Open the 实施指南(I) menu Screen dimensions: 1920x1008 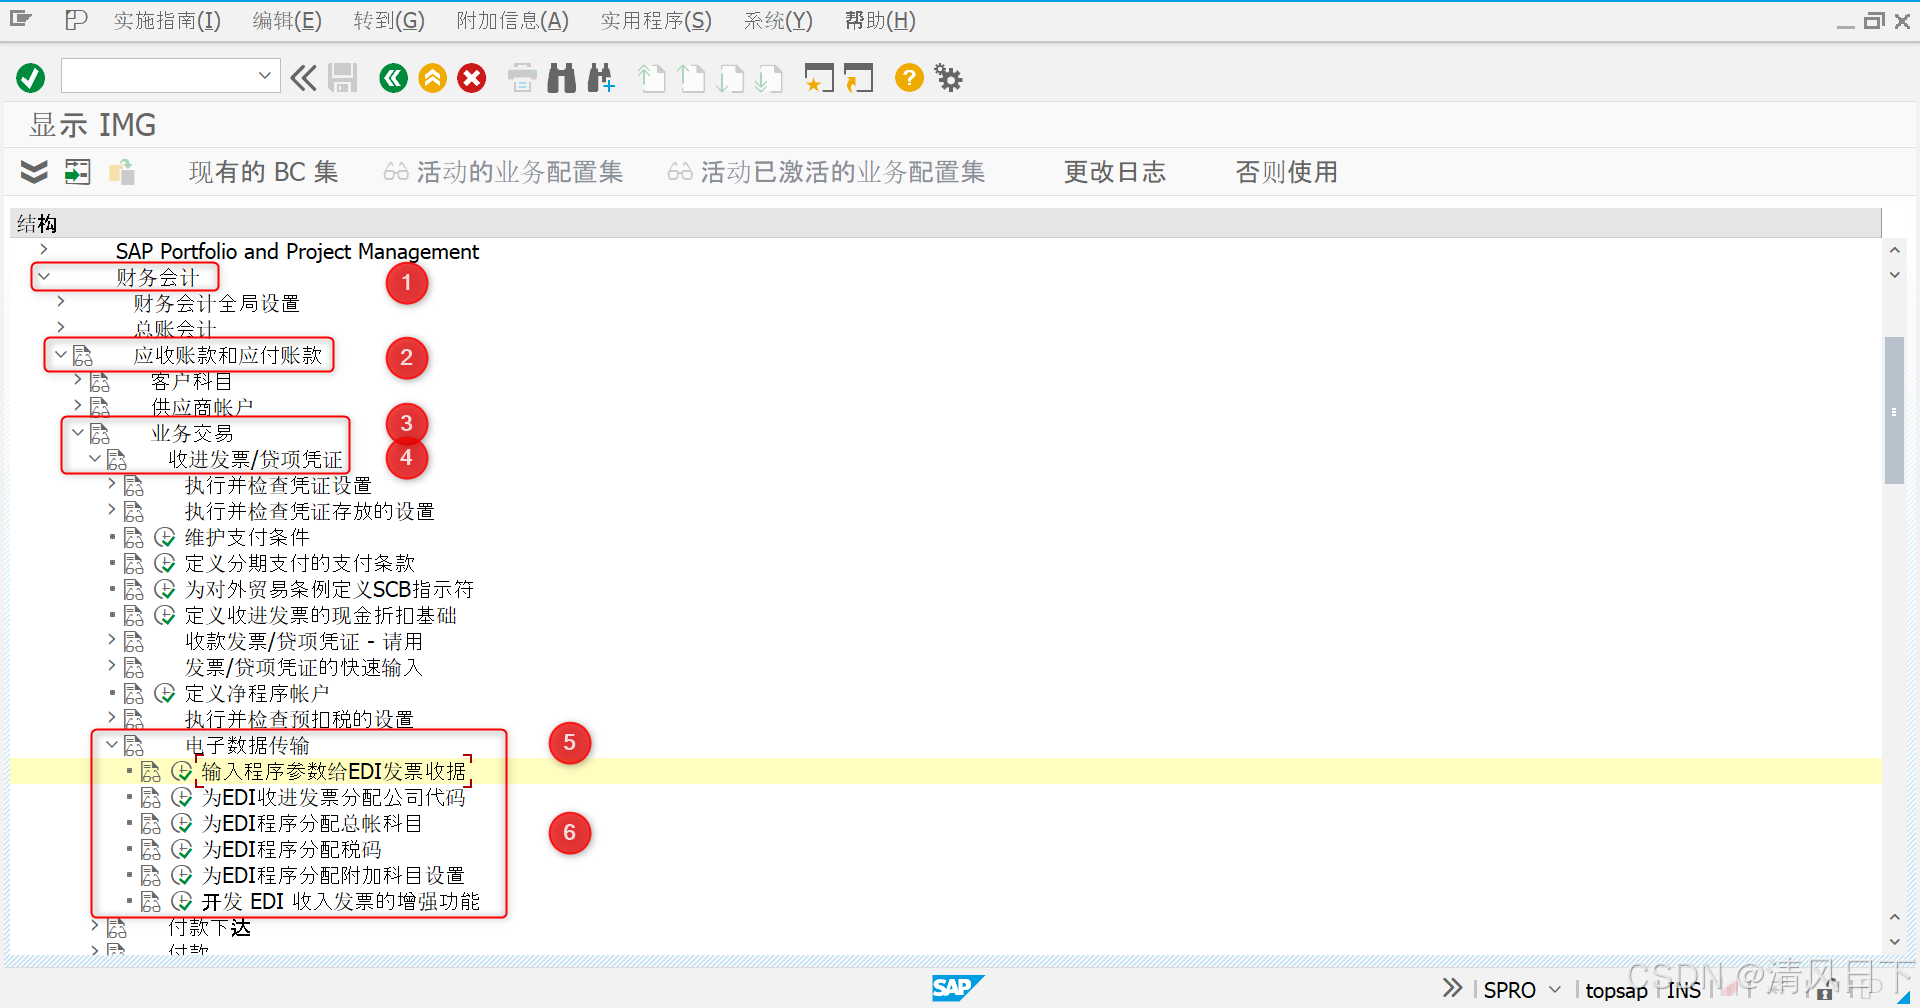point(167,21)
